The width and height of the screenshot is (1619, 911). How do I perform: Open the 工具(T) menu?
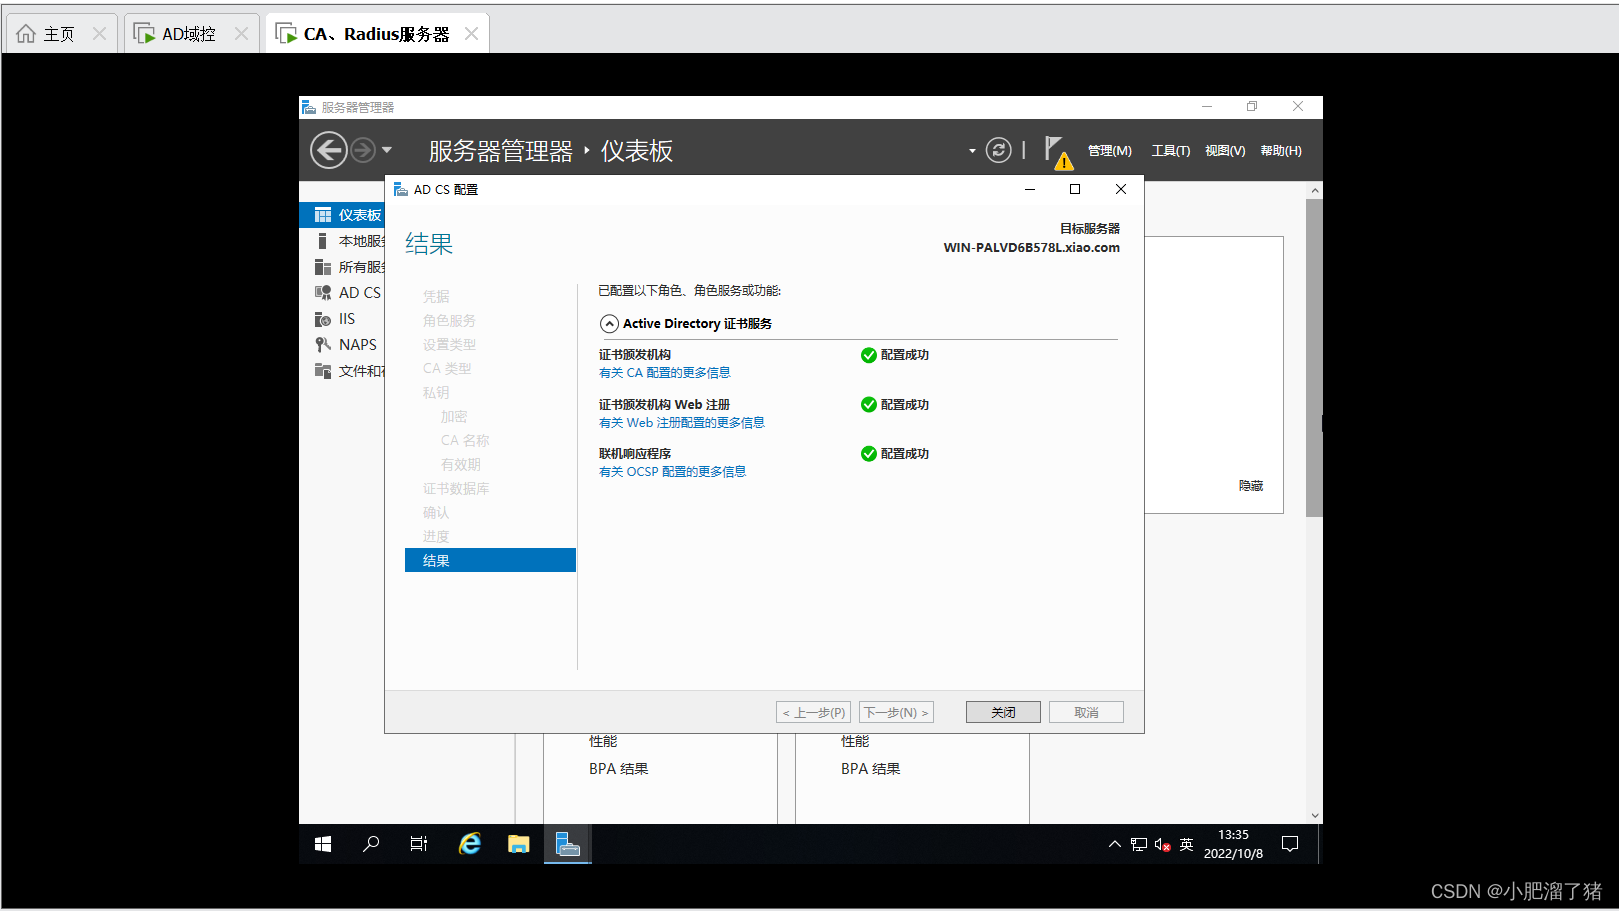tap(1171, 150)
